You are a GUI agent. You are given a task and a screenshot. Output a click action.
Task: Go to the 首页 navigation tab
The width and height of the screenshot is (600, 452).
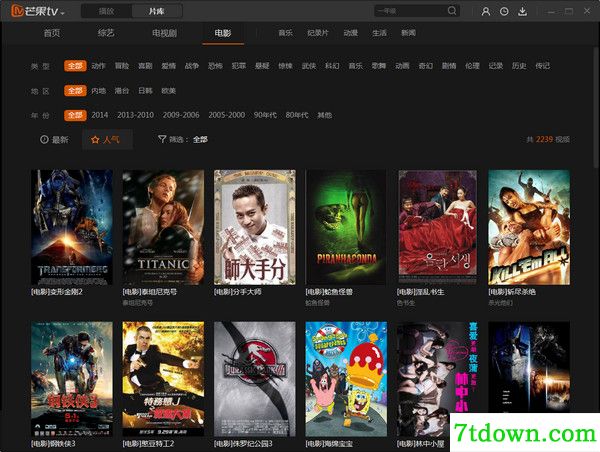pyautogui.click(x=52, y=33)
